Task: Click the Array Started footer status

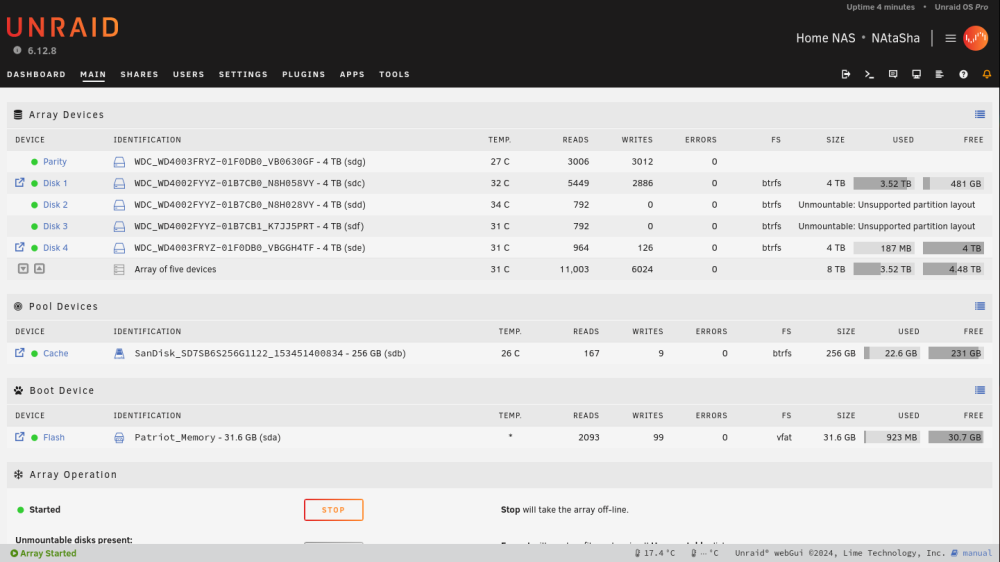Action: (43, 553)
